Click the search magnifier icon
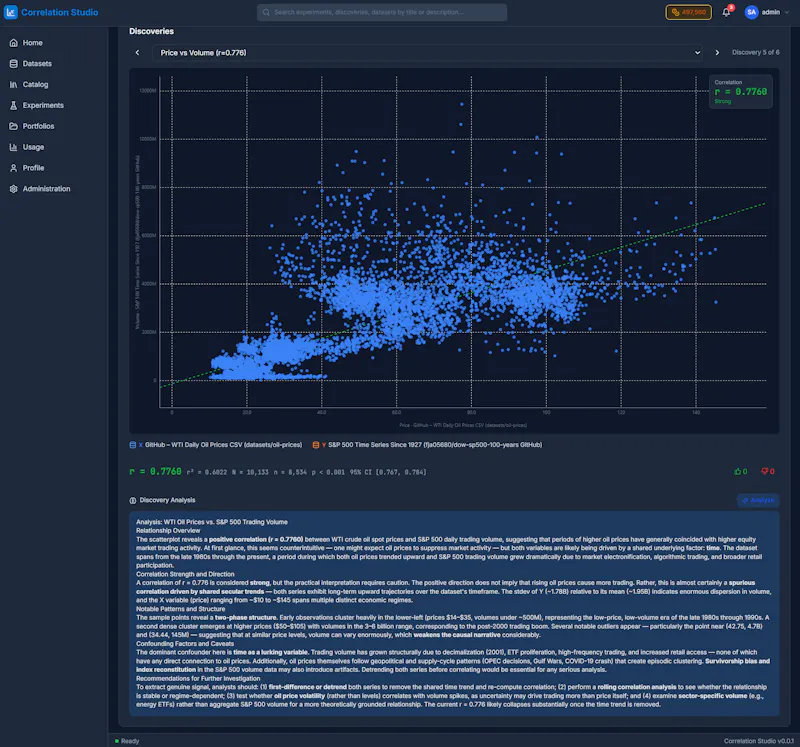This screenshot has width=800, height=747. tap(266, 12)
